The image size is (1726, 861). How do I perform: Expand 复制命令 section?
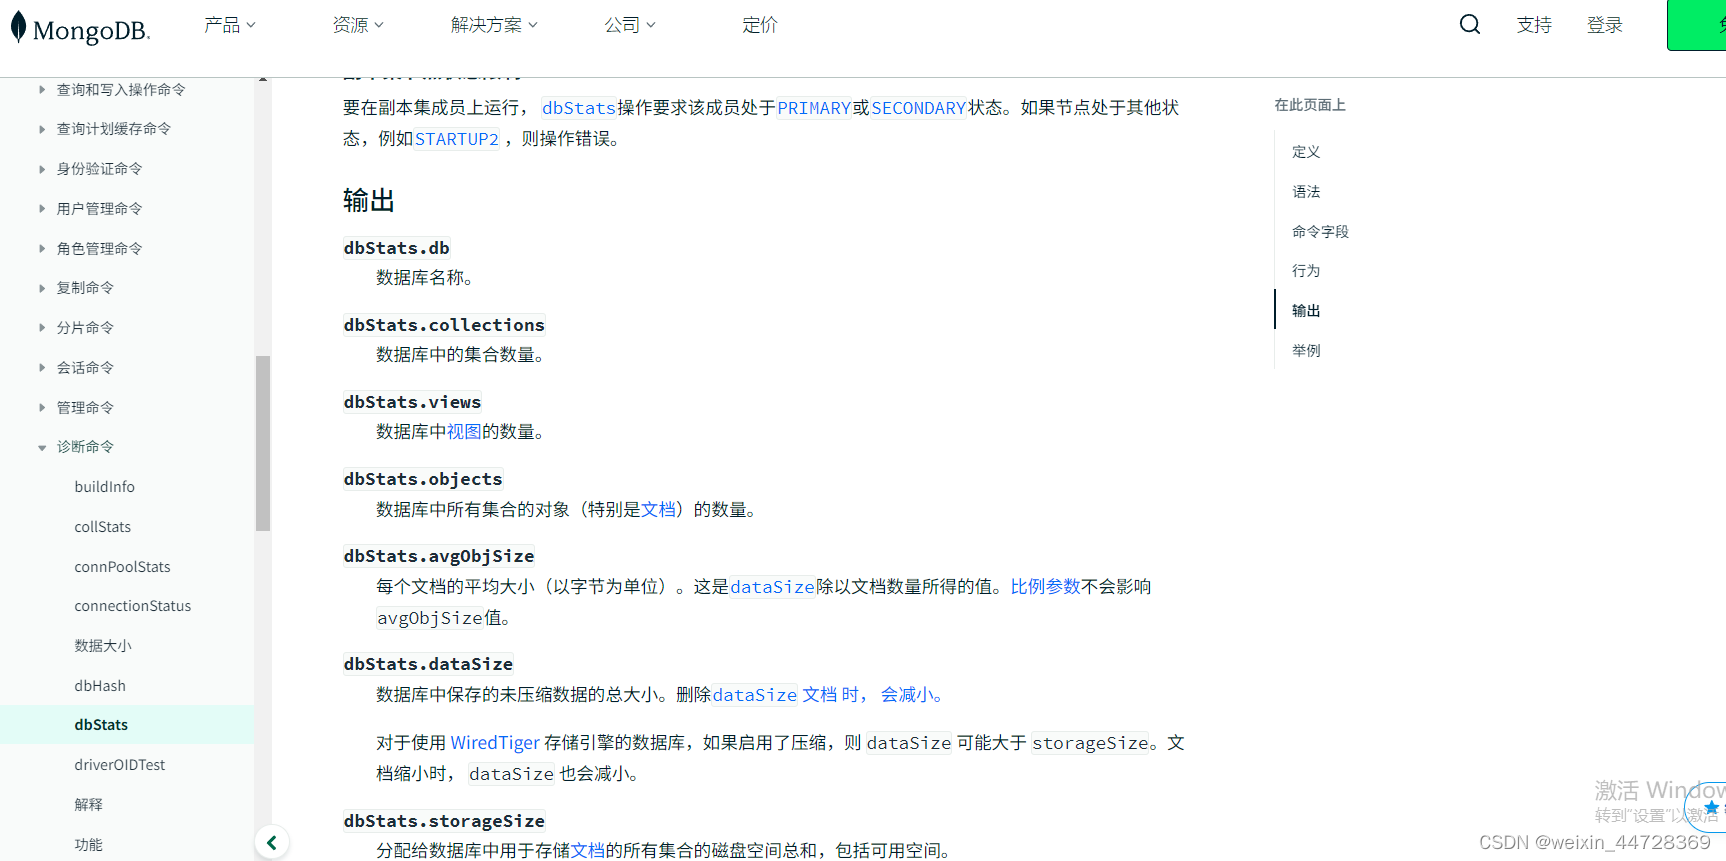[x=85, y=288]
